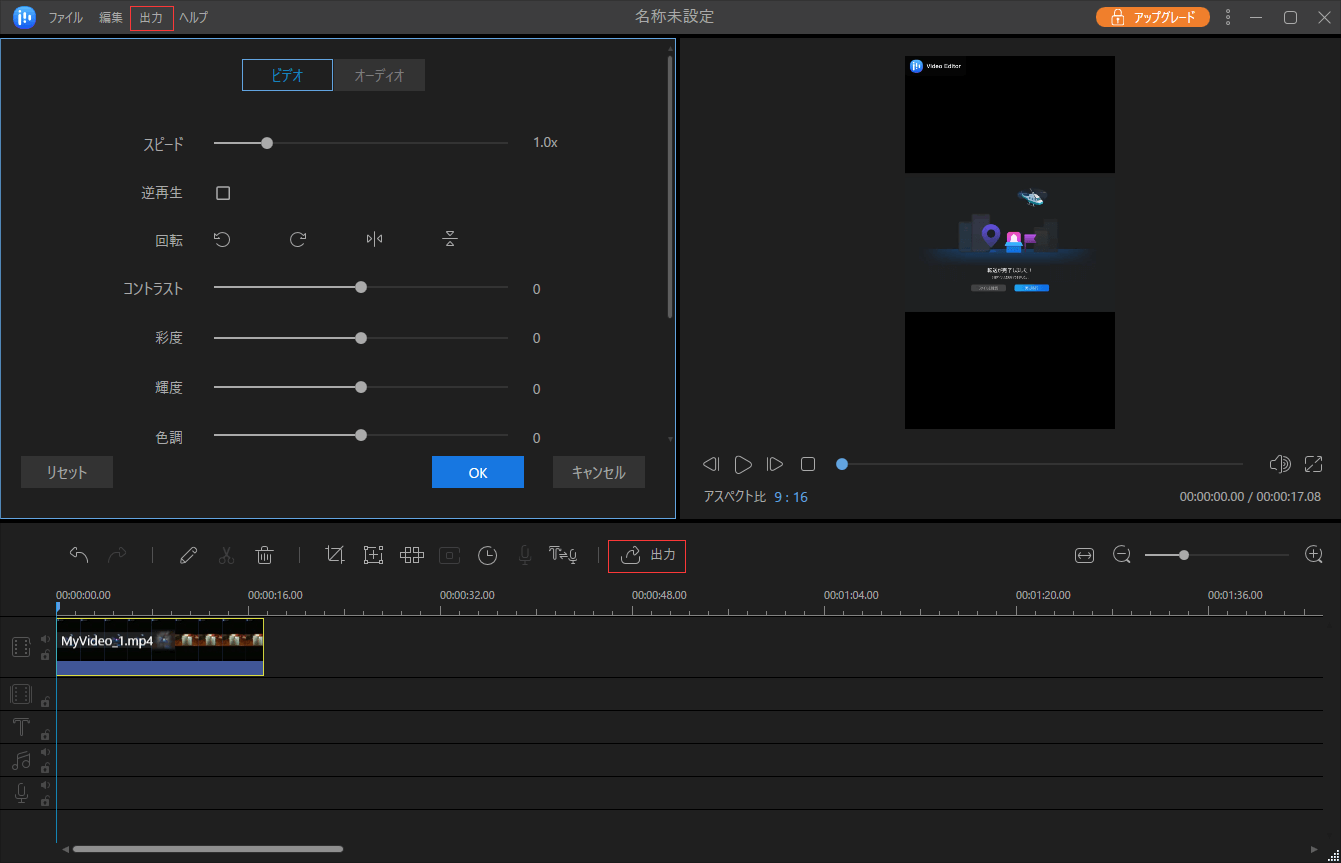Mute the video track speaker
Screen dimensions: 1341x863
point(45,638)
